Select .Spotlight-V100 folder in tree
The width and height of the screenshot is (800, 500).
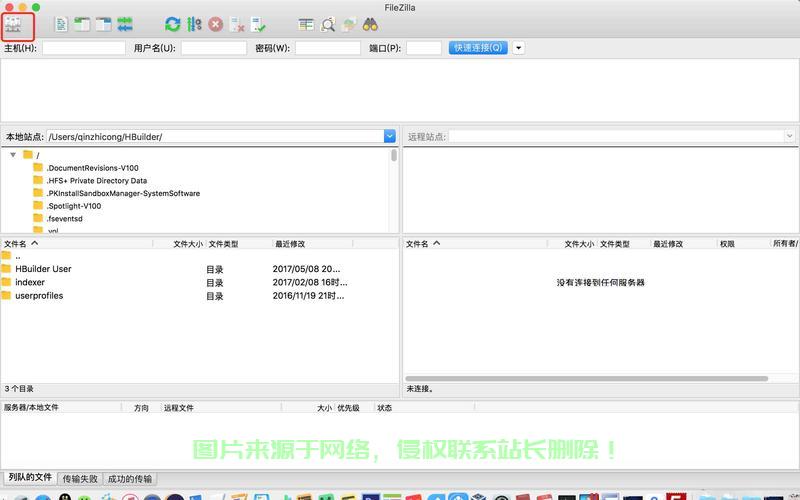click(x=67, y=206)
